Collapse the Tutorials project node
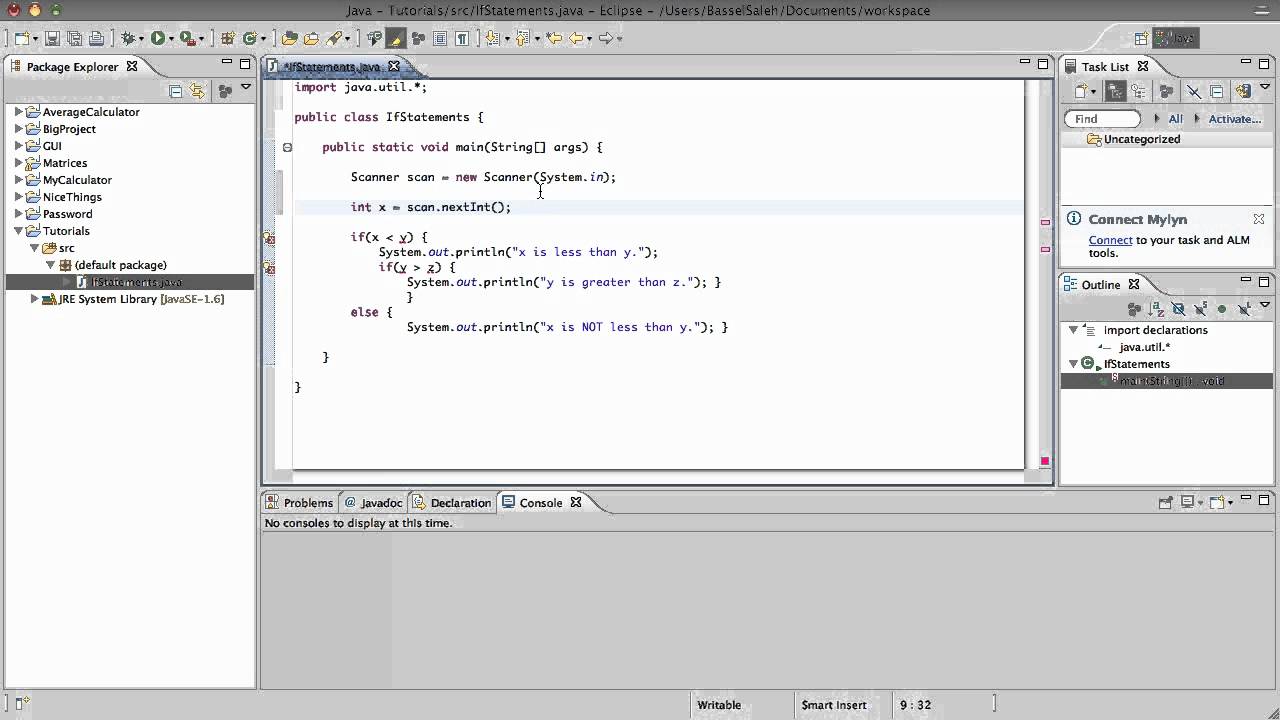This screenshot has height=720, width=1280. [18, 231]
